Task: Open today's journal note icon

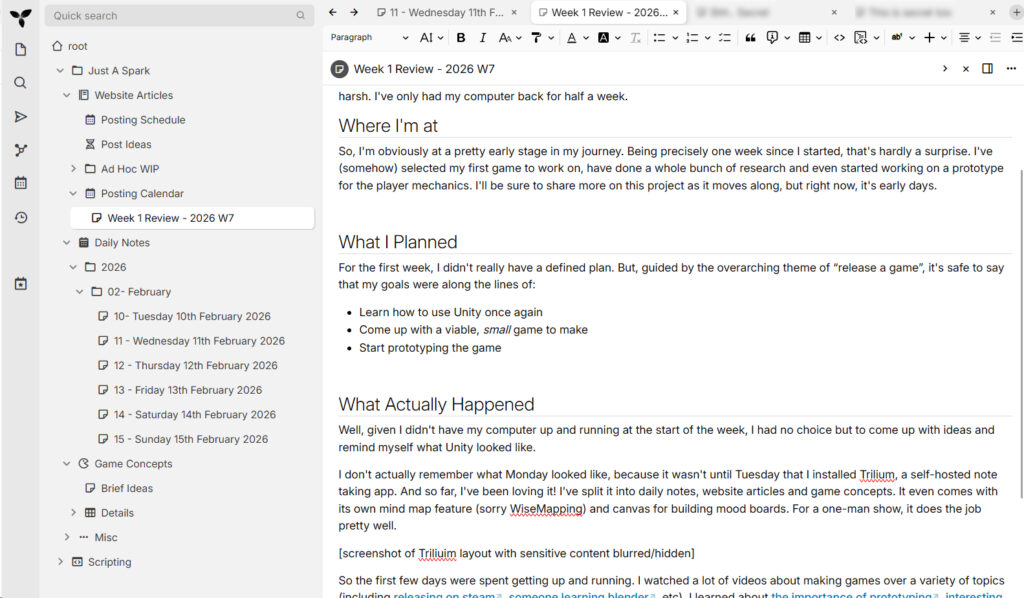Action: click(21, 284)
